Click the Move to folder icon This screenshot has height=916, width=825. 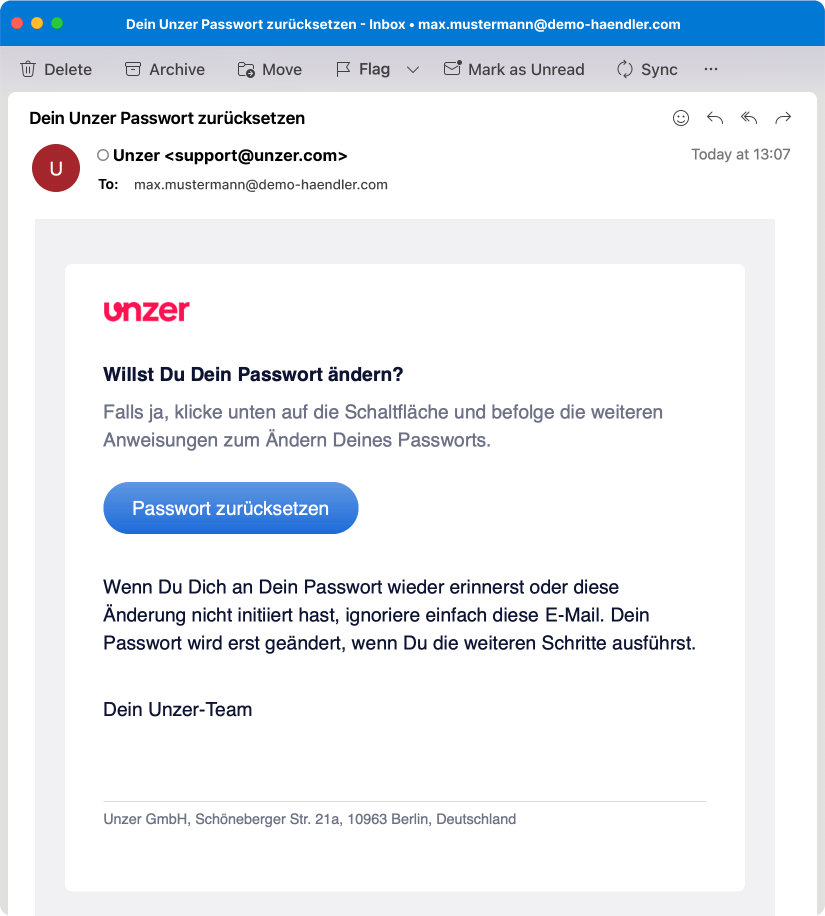pos(246,69)
